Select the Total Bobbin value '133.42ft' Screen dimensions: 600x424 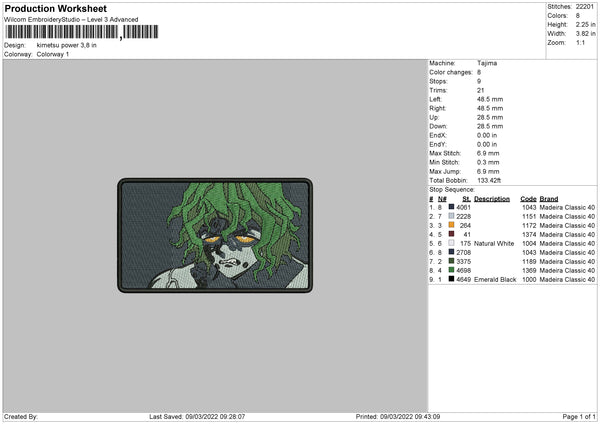tap(489, 180)
